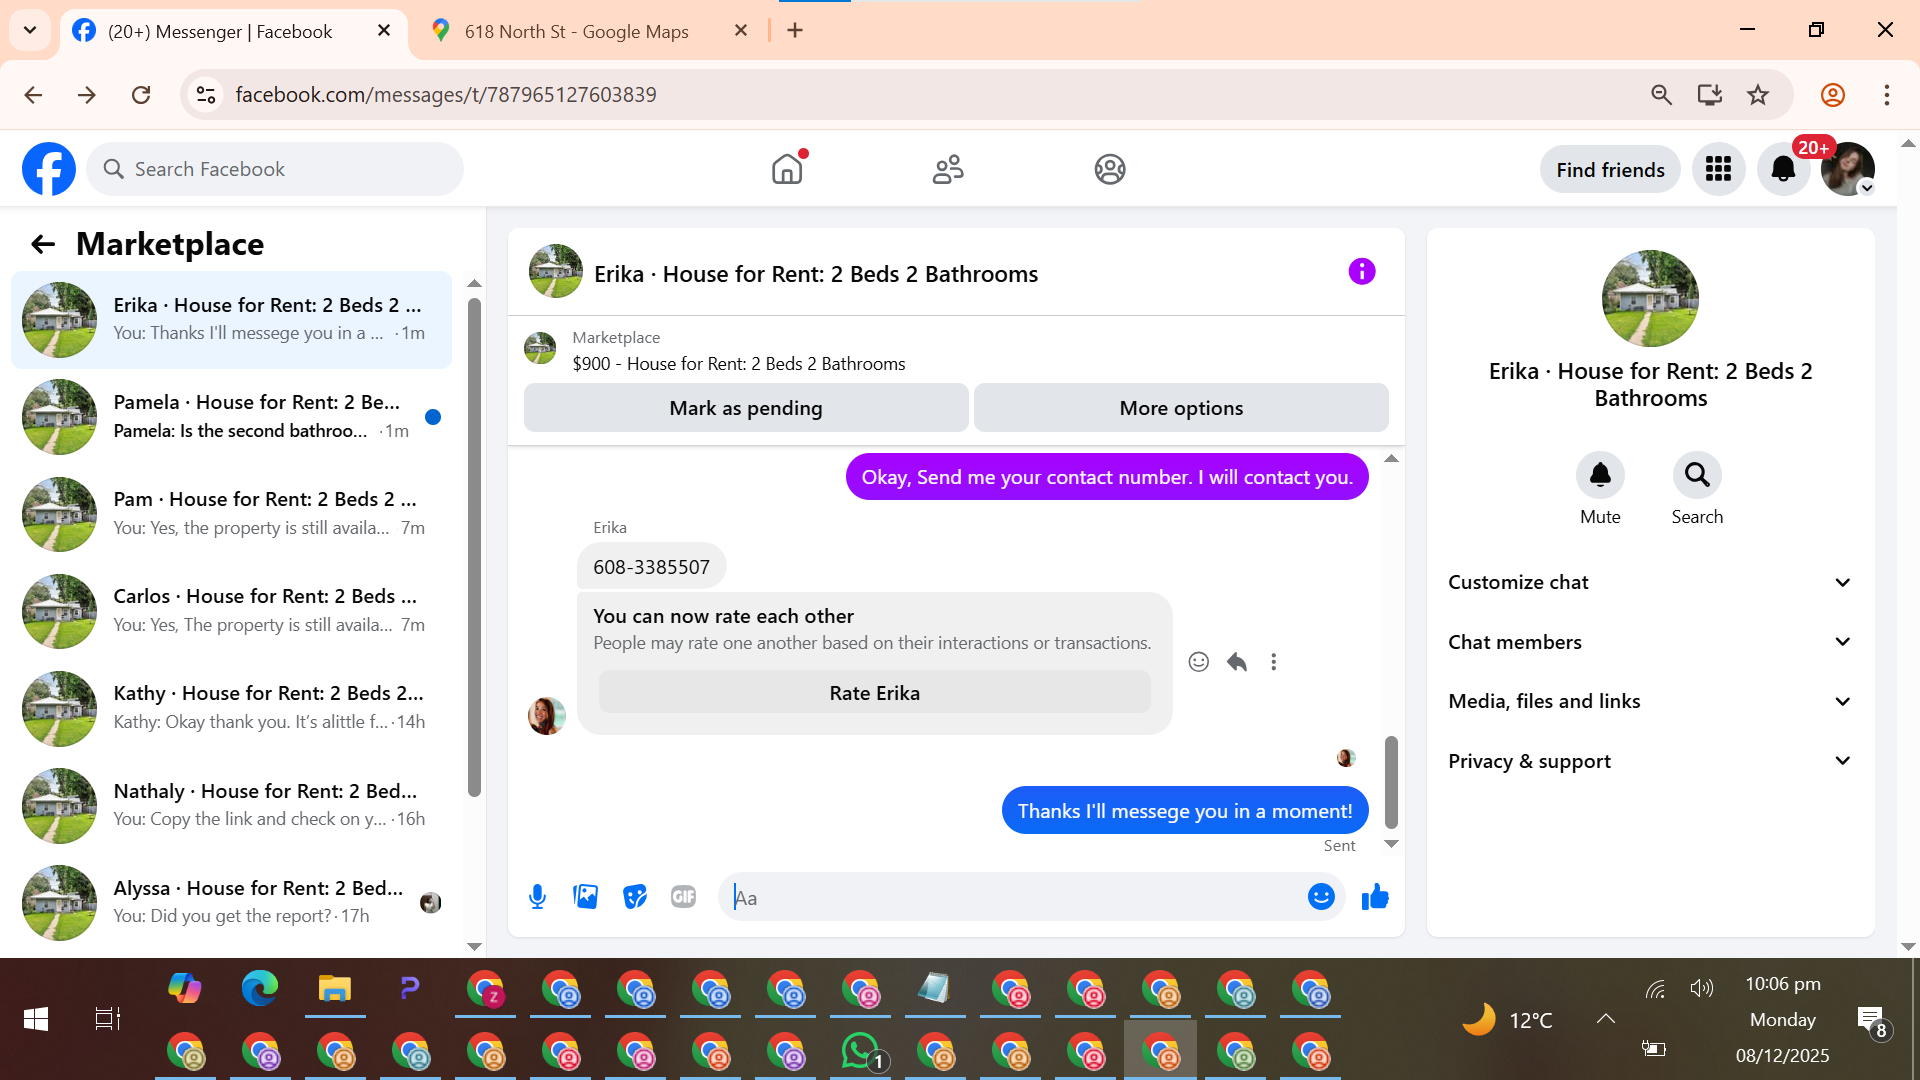Open Pamela's House for Rent conversation
This screenshot has width=1920, height=1080.
pos(232,417)
